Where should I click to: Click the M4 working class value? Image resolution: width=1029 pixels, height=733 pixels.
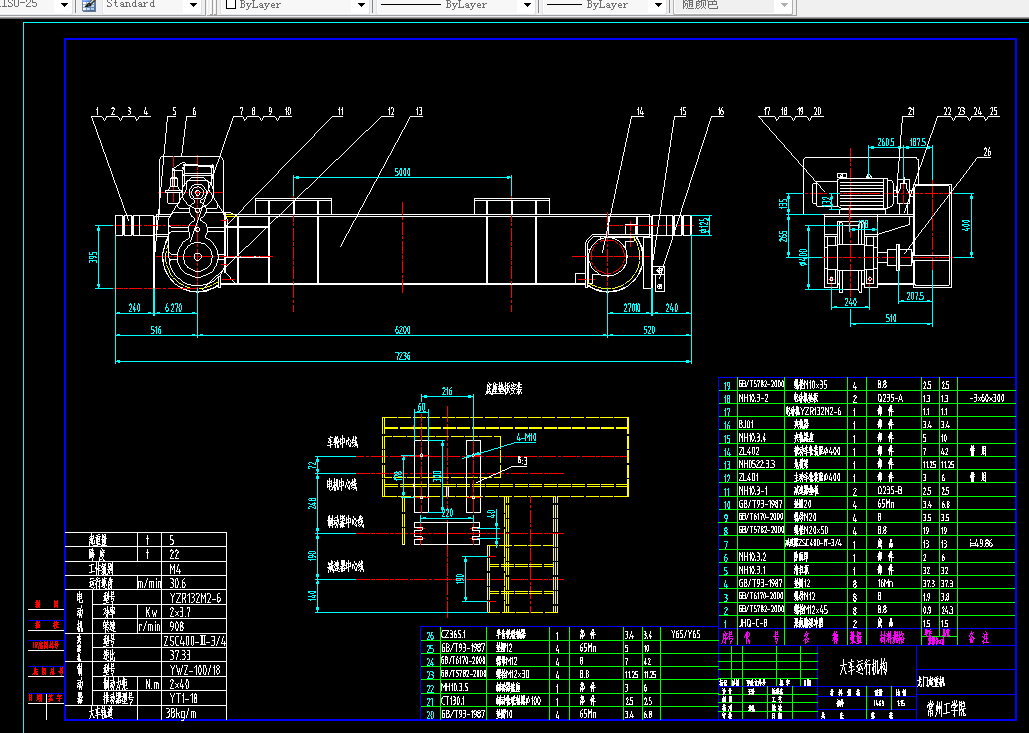click(175, 568)
